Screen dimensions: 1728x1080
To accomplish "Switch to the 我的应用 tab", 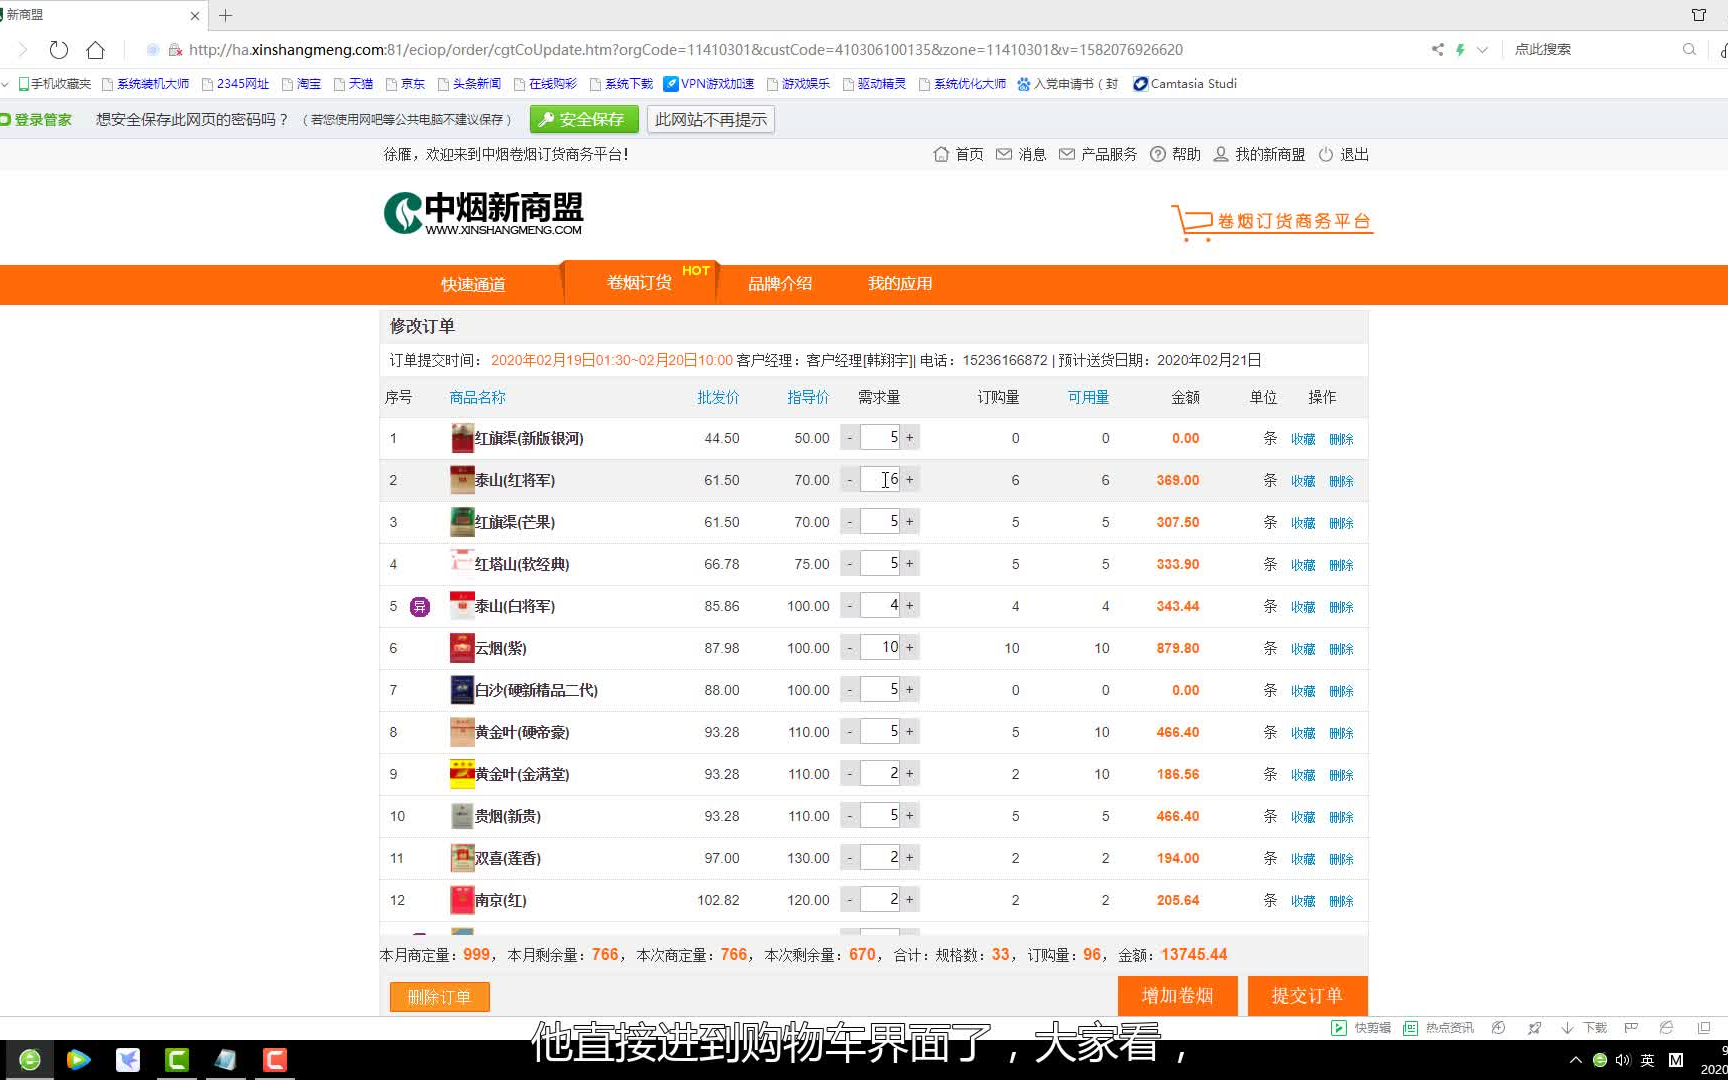I will [900, 283].
